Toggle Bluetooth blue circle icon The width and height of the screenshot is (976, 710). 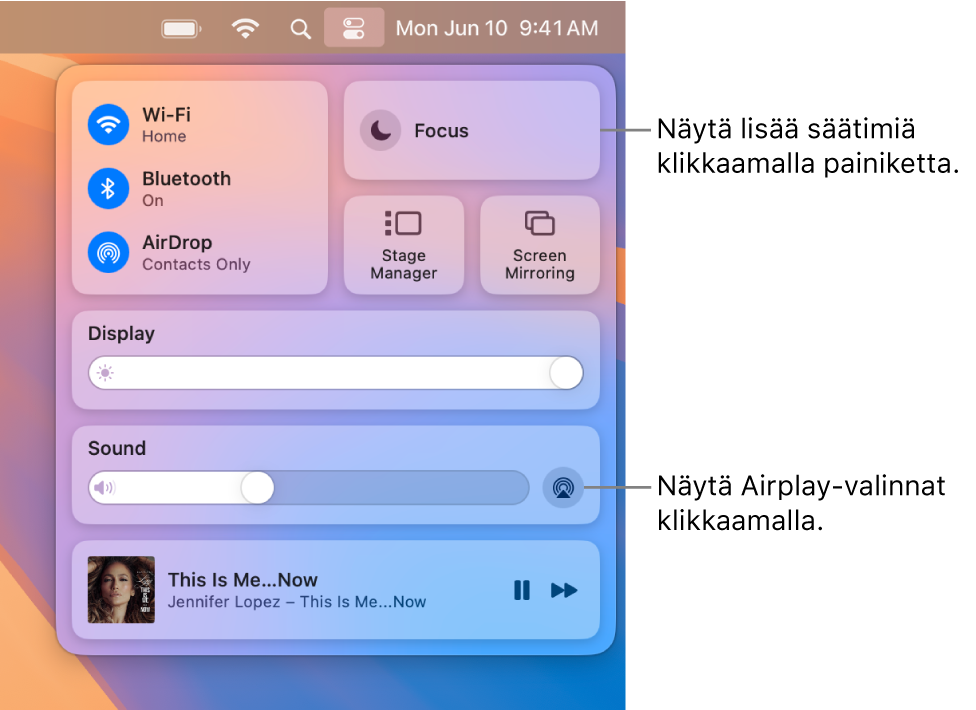[108, 188]
